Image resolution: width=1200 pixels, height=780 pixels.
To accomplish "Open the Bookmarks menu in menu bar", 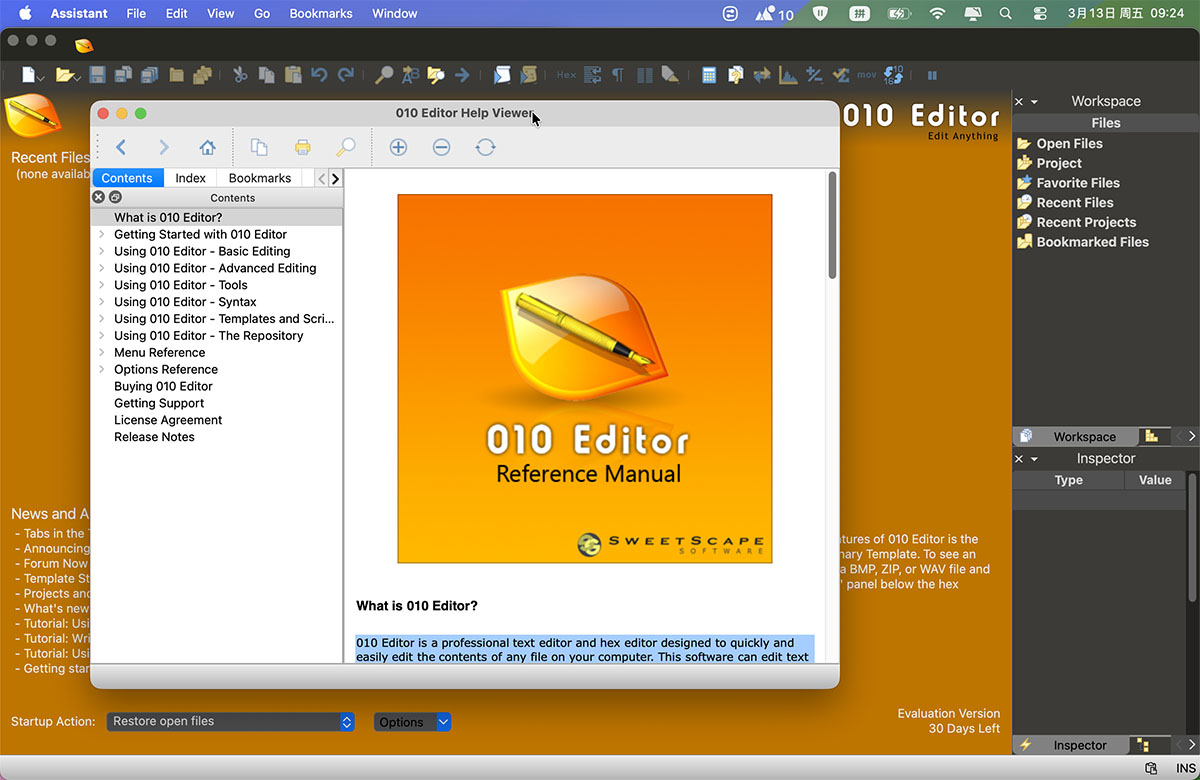I will click(320, 14).
